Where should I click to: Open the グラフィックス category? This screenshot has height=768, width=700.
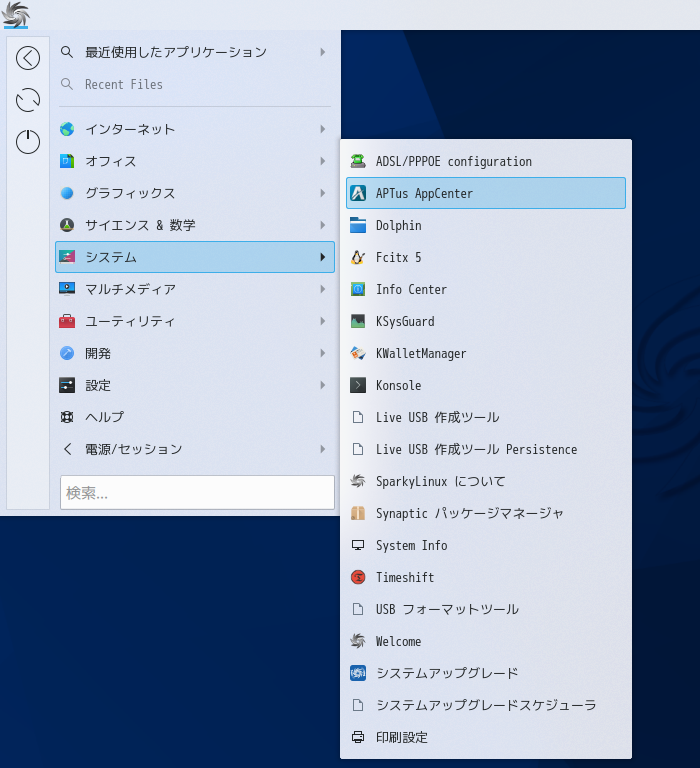pyautogui.click(x=195, y=193)
